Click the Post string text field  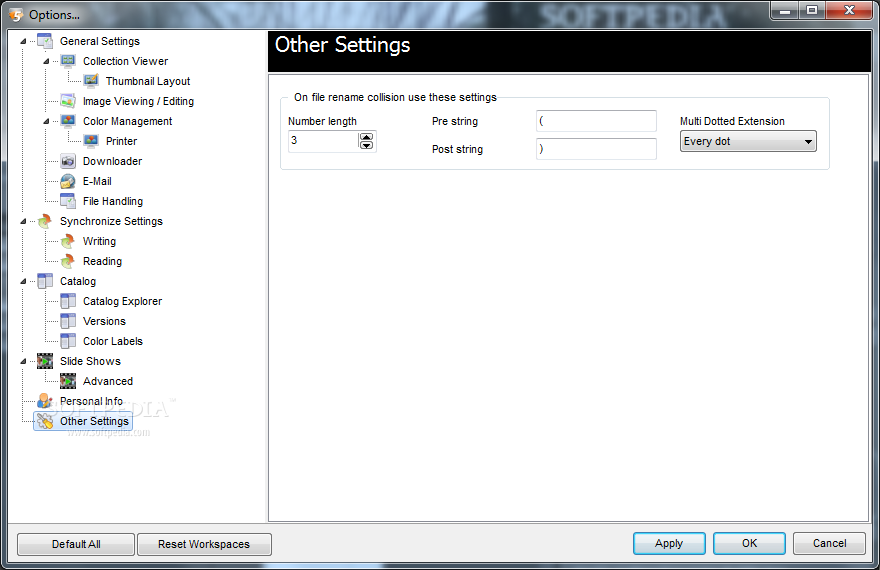point(596,149)
